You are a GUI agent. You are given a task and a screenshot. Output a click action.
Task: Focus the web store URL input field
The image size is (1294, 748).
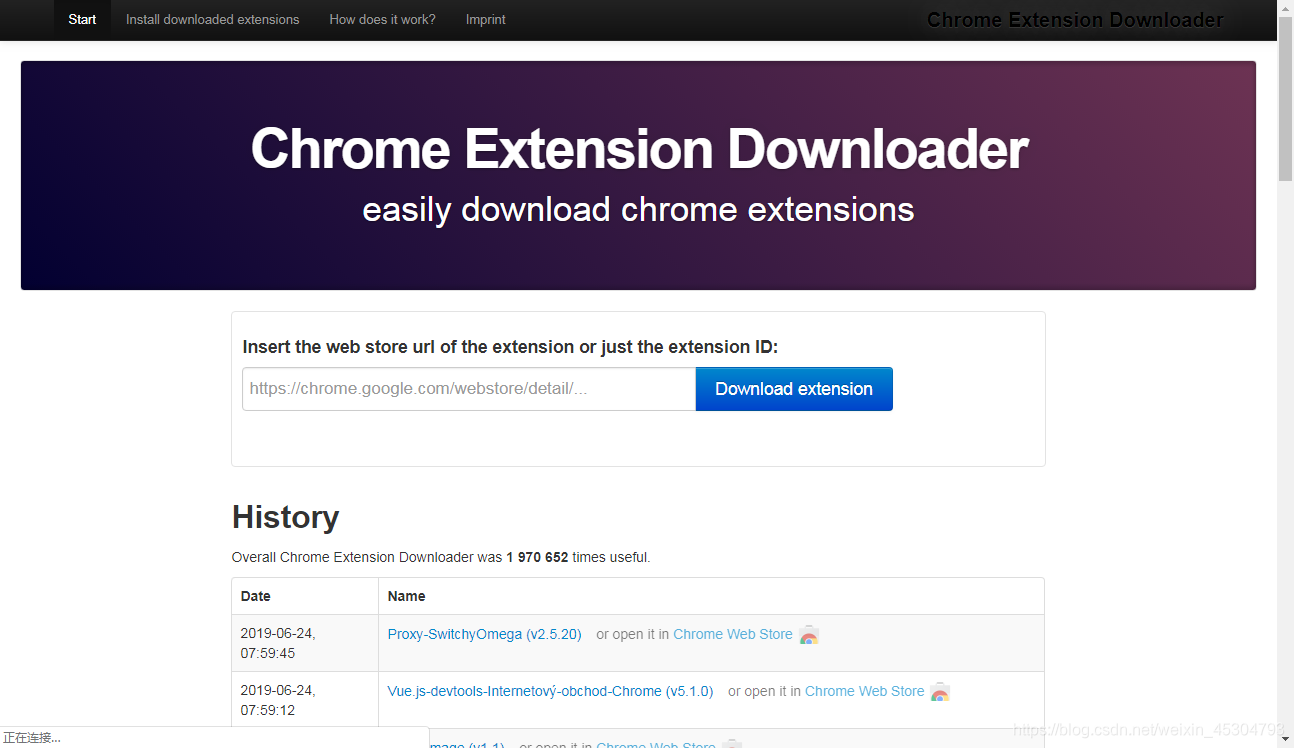469,389
